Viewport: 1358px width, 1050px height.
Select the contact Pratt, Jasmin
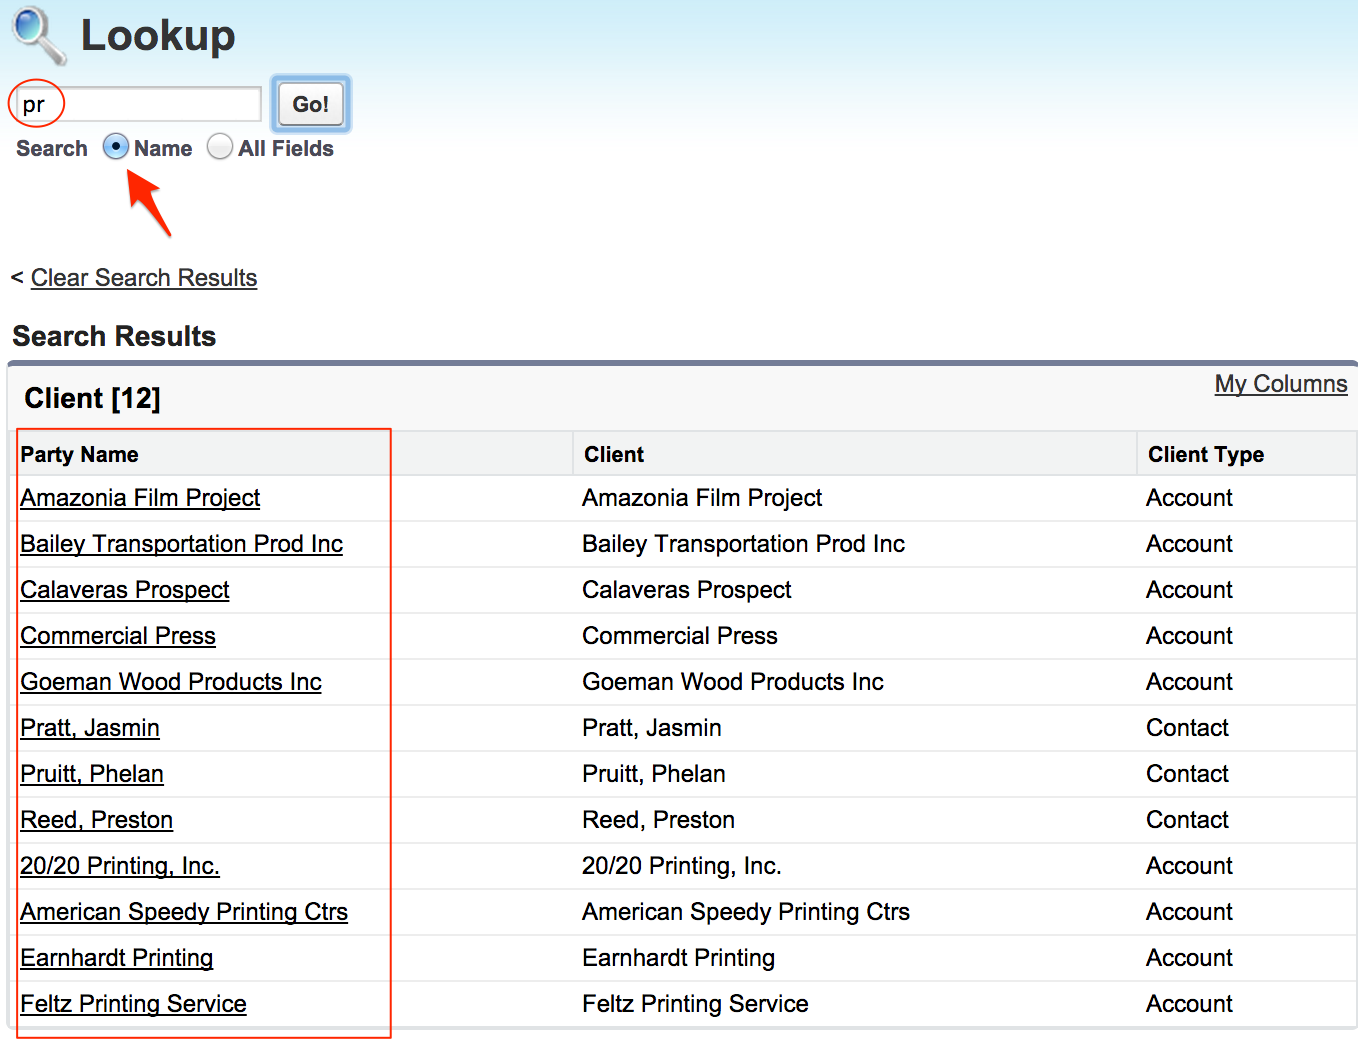89,728
